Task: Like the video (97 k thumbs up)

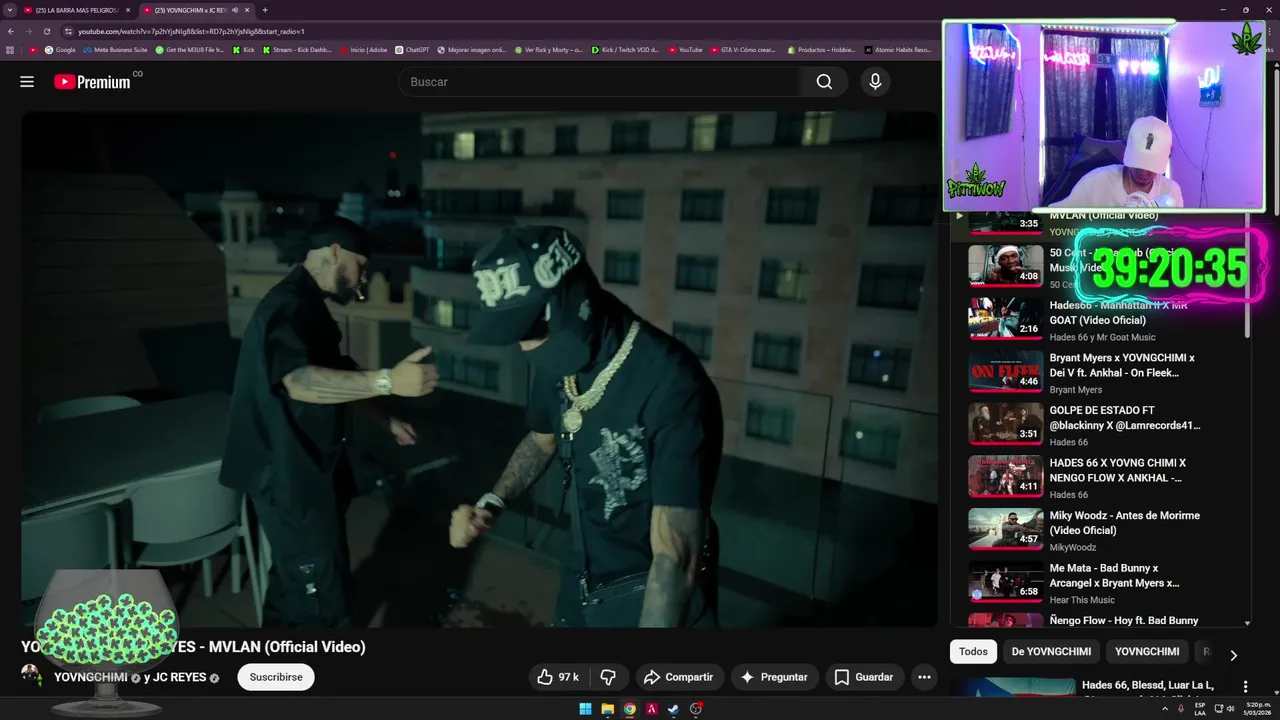Action: pos(558,677)
